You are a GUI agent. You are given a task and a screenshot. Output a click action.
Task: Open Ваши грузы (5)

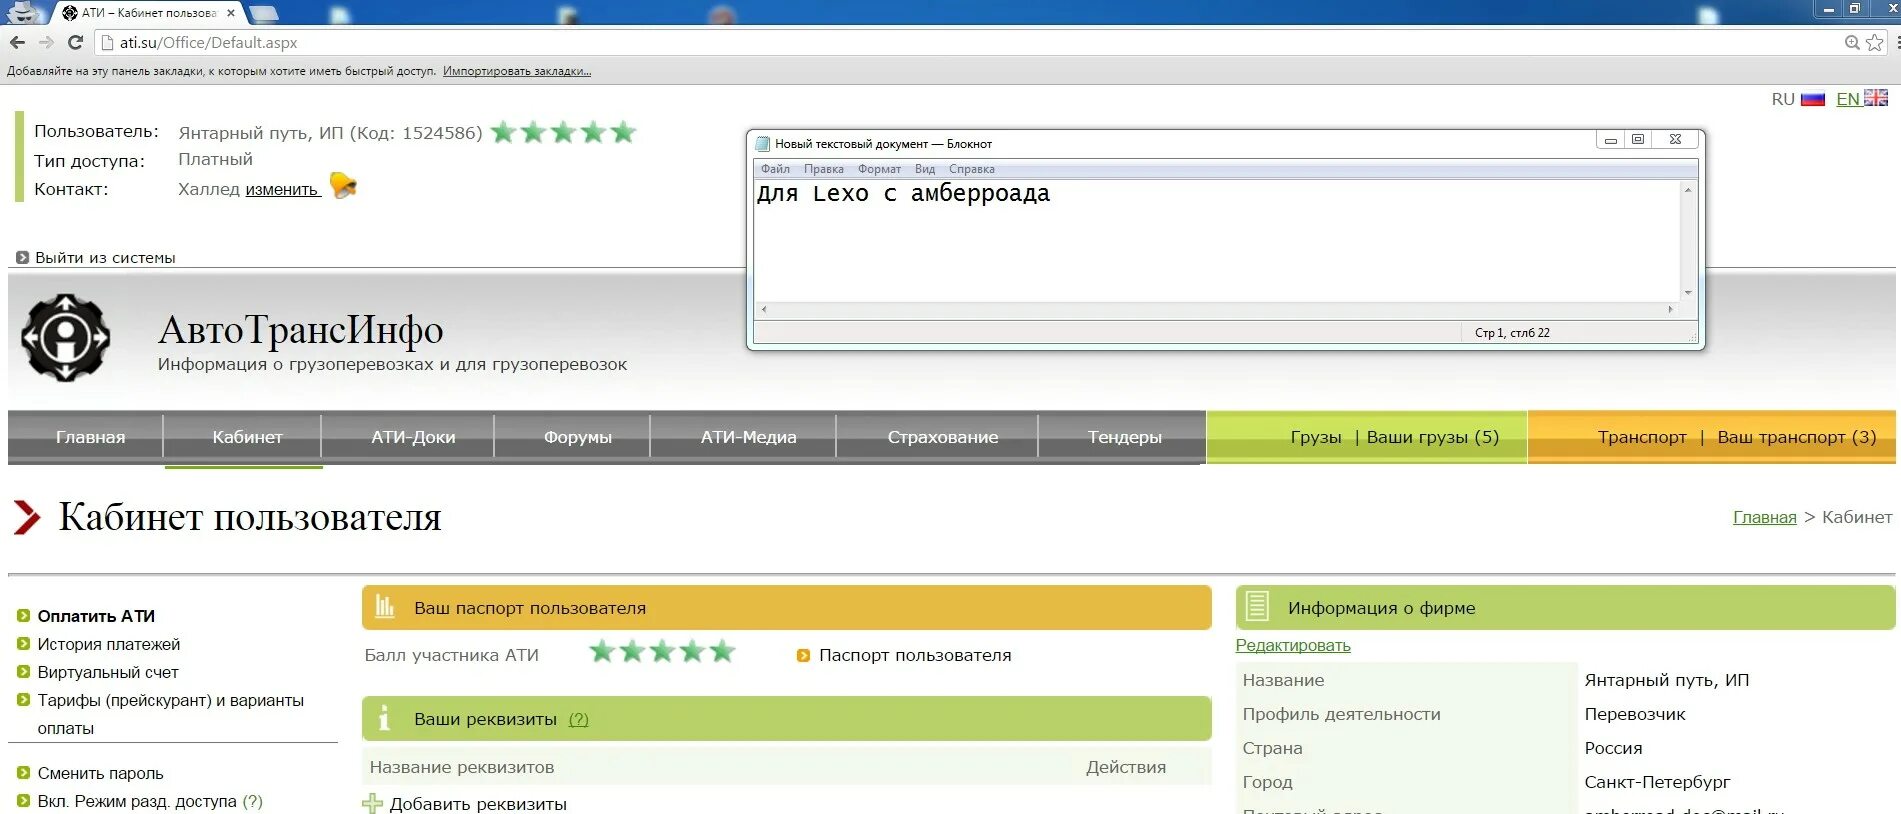click(1433, 437)
